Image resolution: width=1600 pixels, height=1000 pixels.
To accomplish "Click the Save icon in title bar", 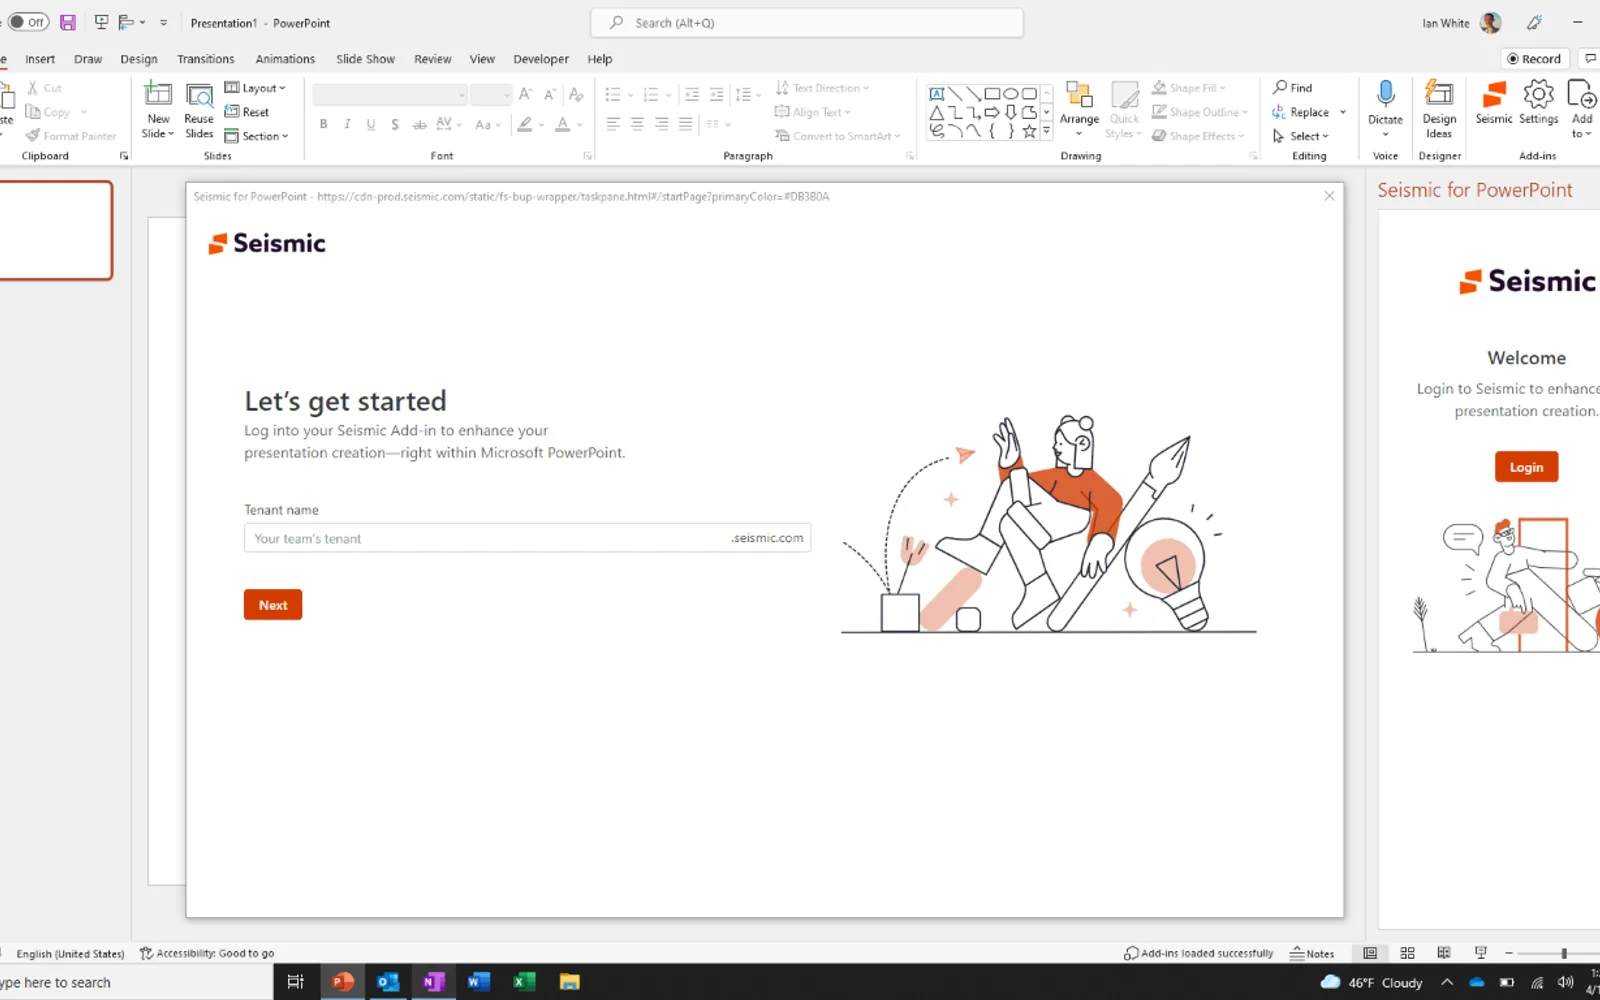I will [68, 22].
